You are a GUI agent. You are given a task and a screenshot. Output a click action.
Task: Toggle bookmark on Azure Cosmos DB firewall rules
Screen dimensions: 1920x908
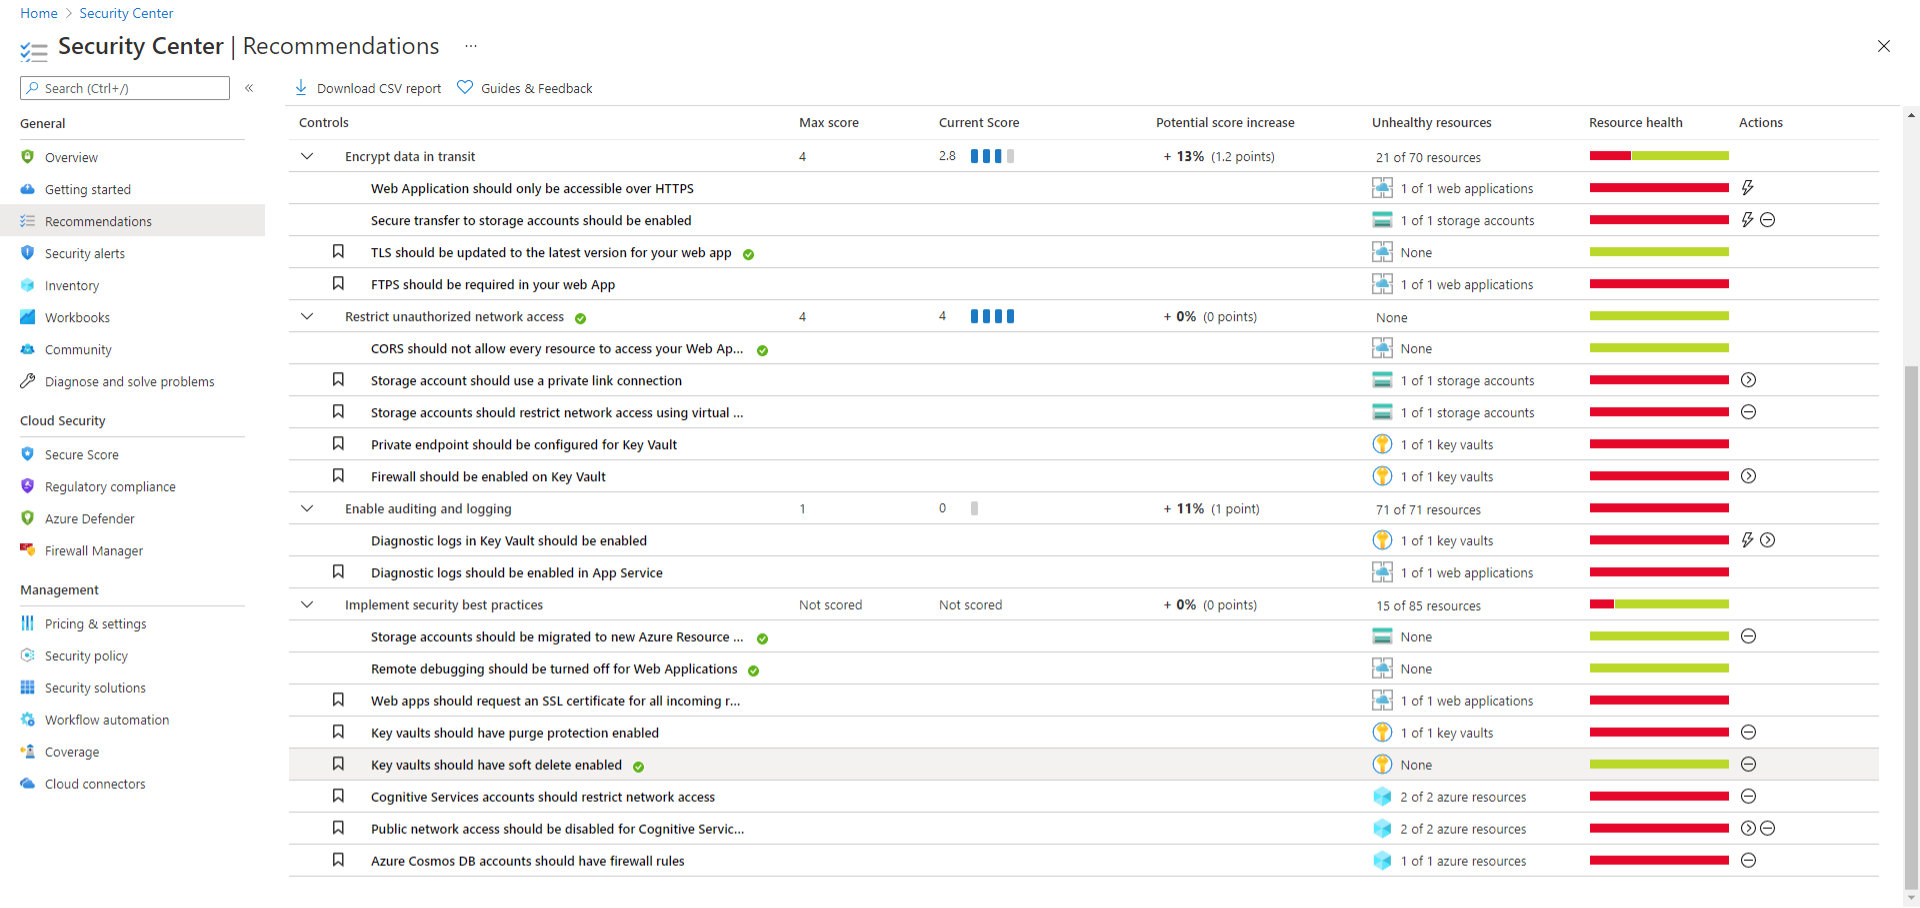pos(338,860)
